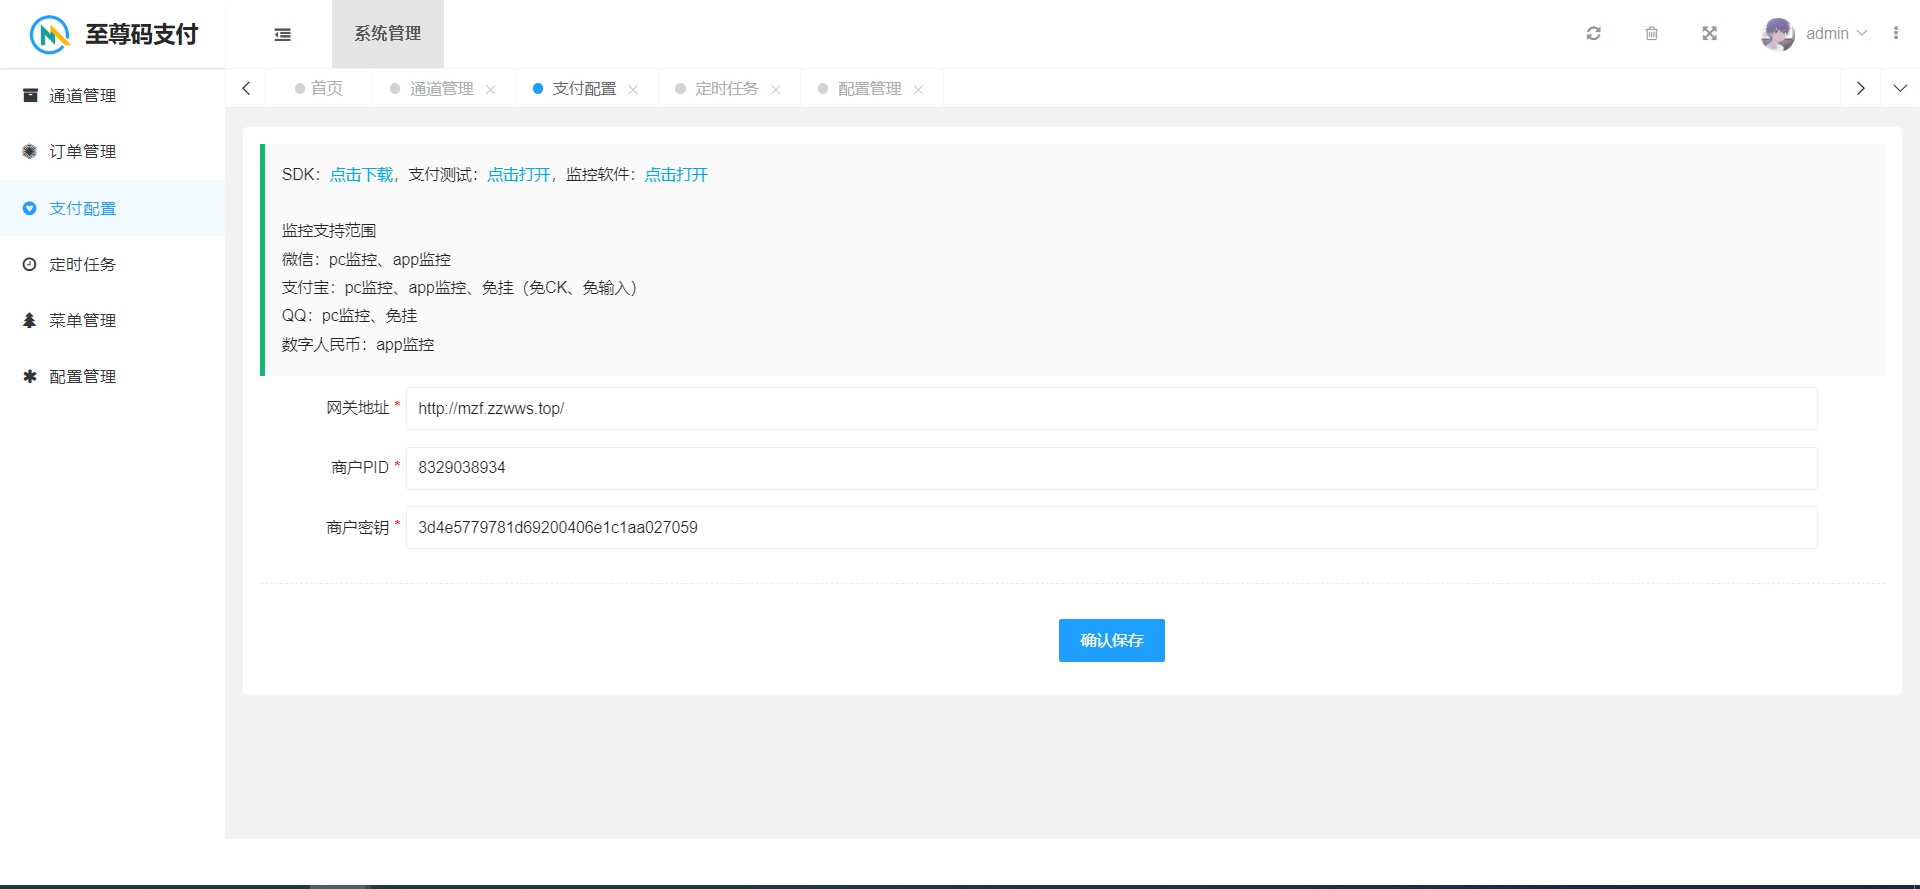This screenshot has height=889, width=1920.
Task: Click the admin user avatar
Action: click(1778, 34)
